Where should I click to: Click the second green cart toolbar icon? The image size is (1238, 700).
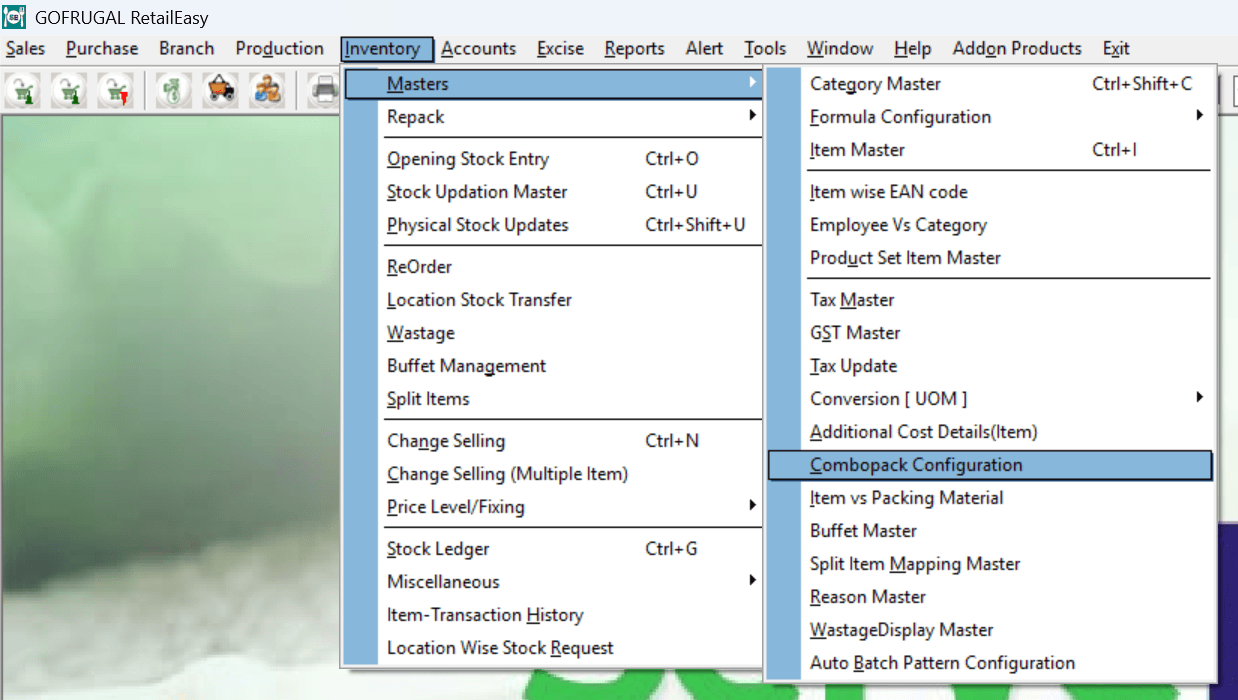[x=68, y=90]
